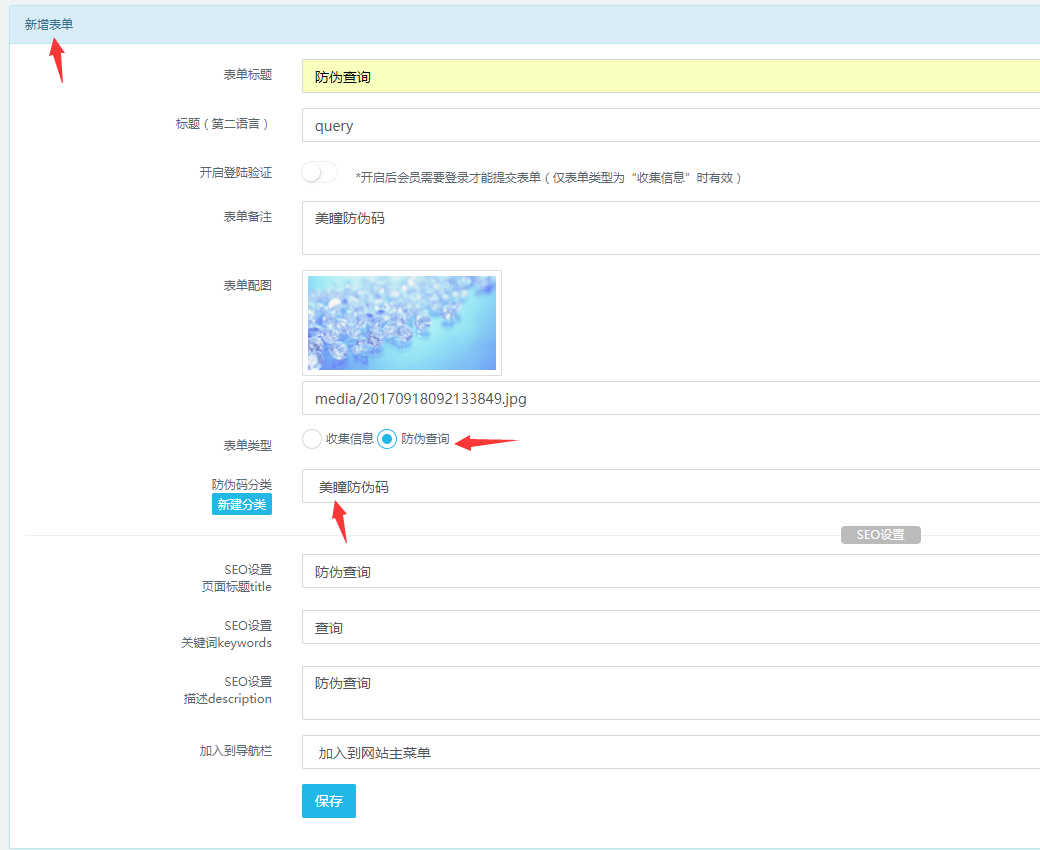The width and height of the screenshot is (1040, 850).
Task: Open the 防伪码分类 dropdown
Action: (x=670, y=487)
